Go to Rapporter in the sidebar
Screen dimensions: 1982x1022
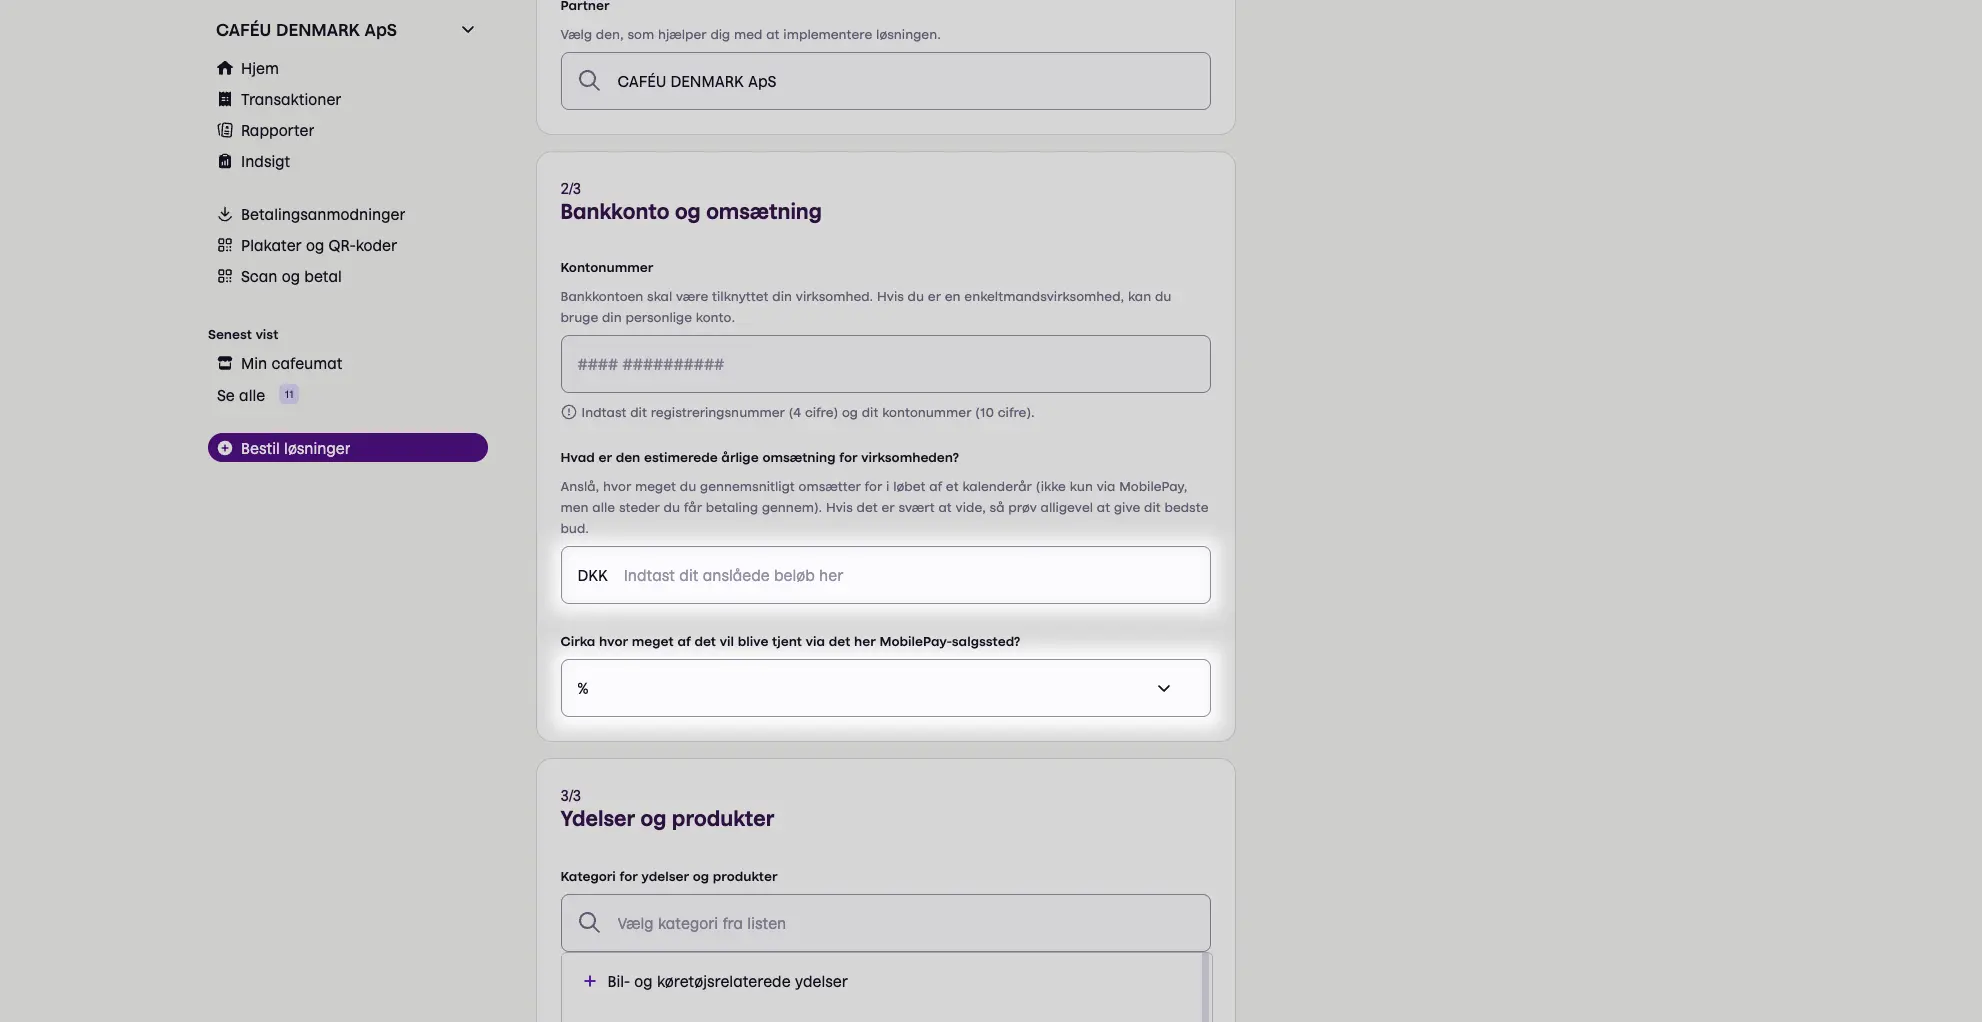277,130
